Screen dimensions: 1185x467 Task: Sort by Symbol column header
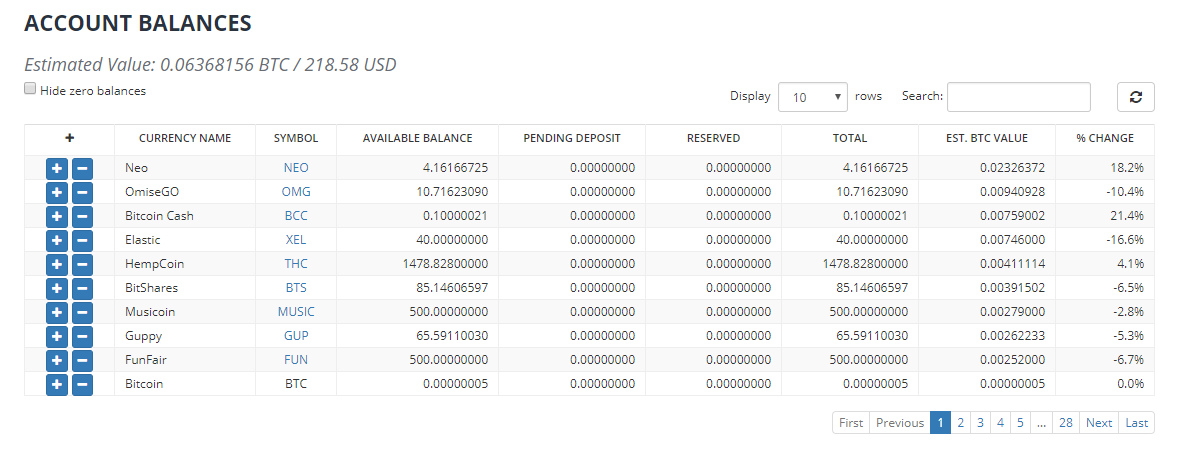click(x=295, y=138)
